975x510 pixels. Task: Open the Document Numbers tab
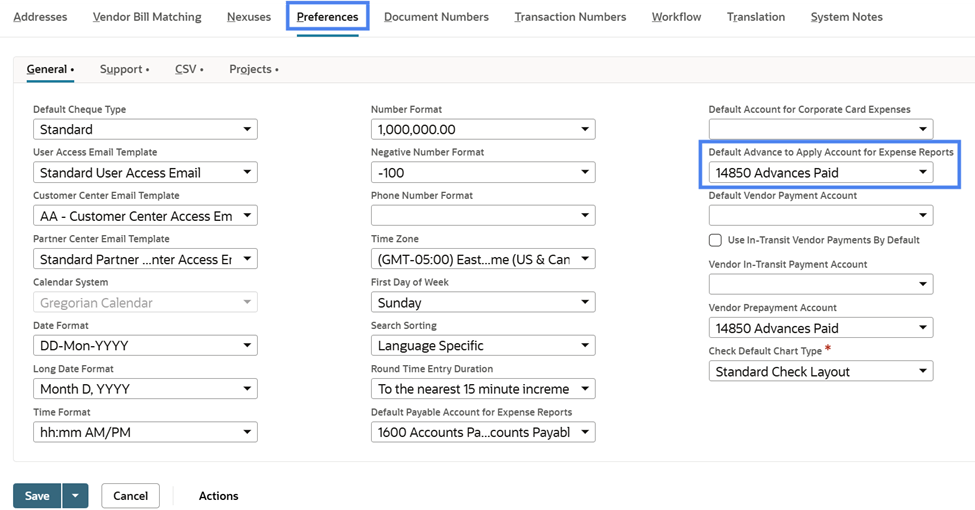point(436,17)
